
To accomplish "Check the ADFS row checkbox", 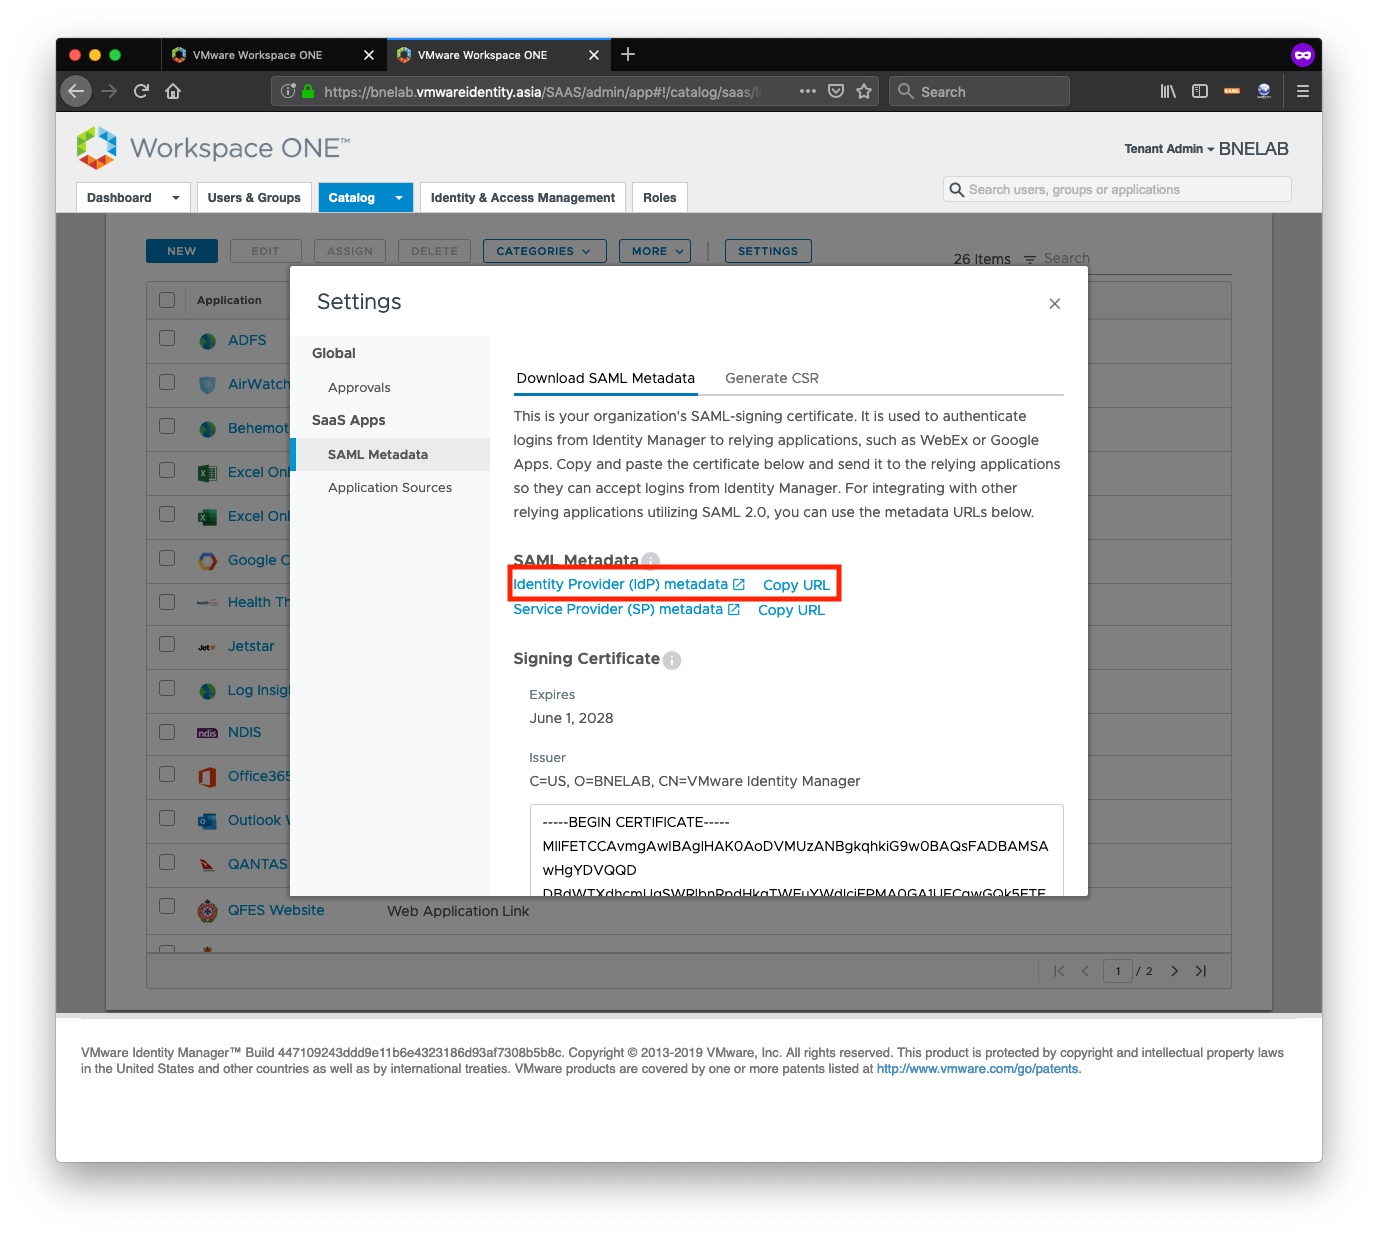I will coord(167,338).
